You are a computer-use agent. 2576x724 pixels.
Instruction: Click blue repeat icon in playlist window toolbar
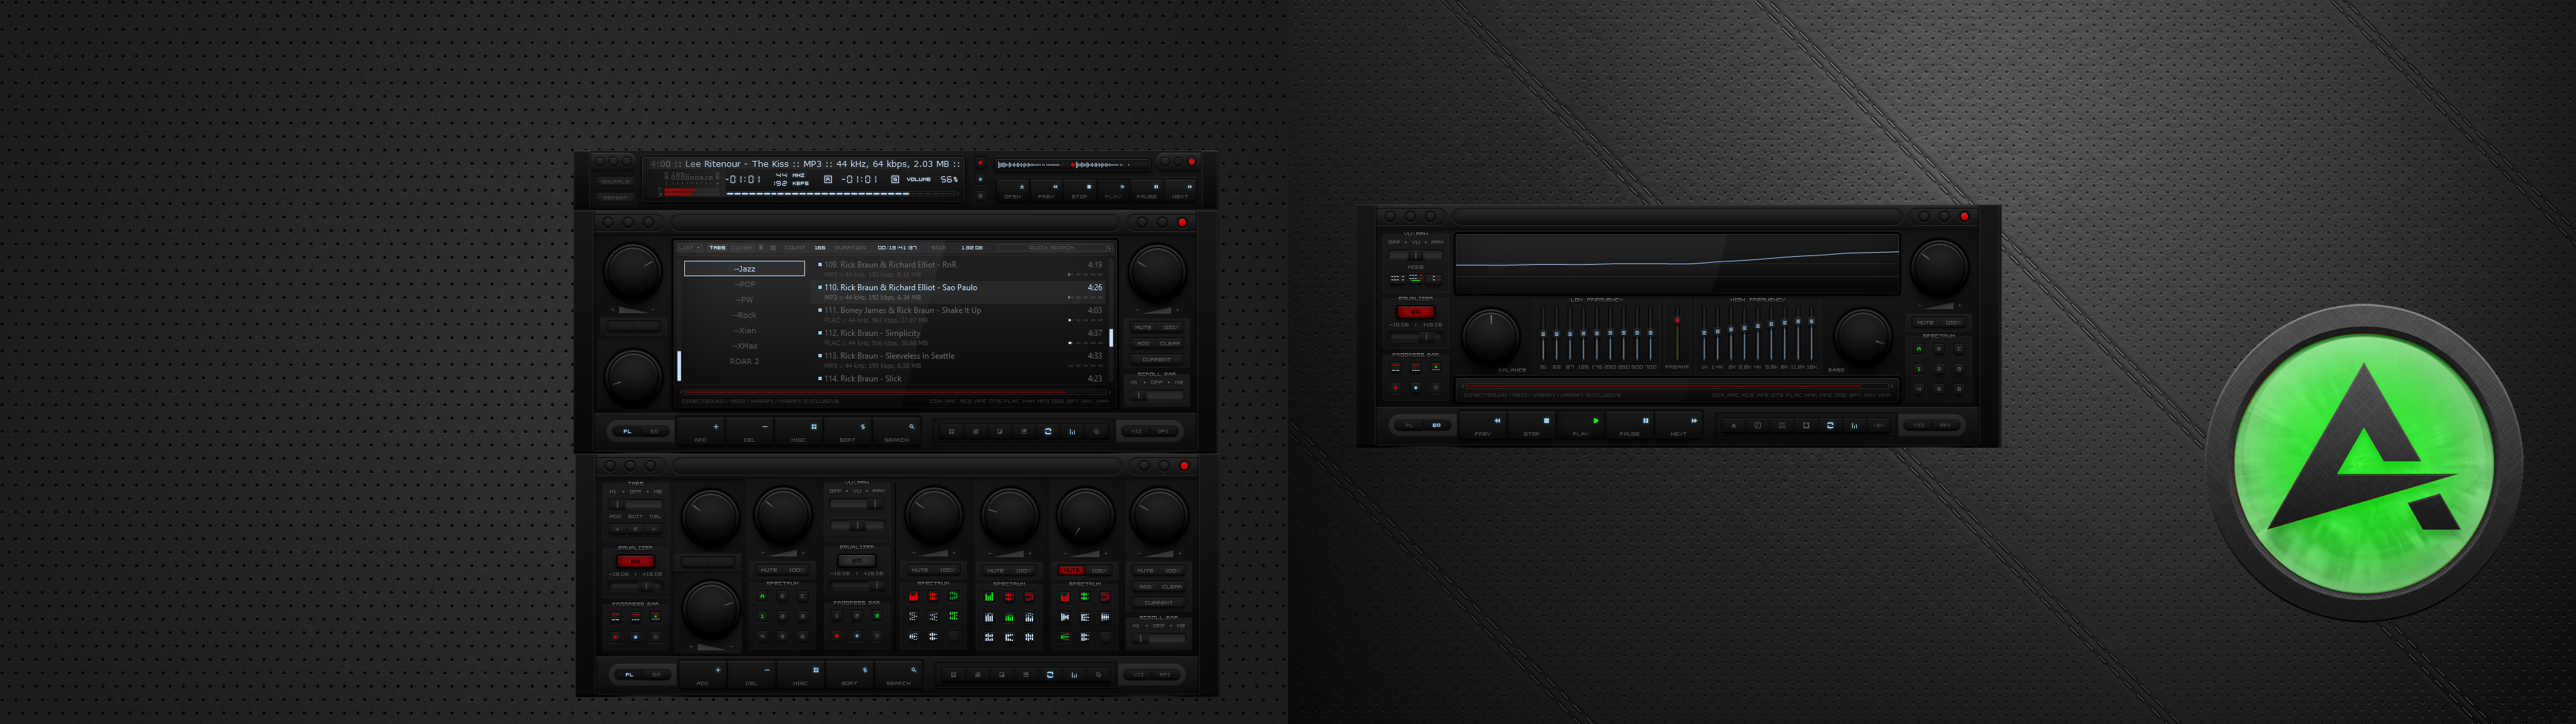[1048, 432]
